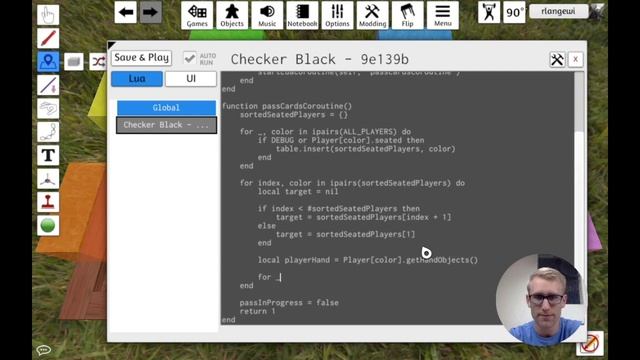Open script editor tools wrench icon
The width and height of the screenshot is (640, 360).
[x=557, y=60]
